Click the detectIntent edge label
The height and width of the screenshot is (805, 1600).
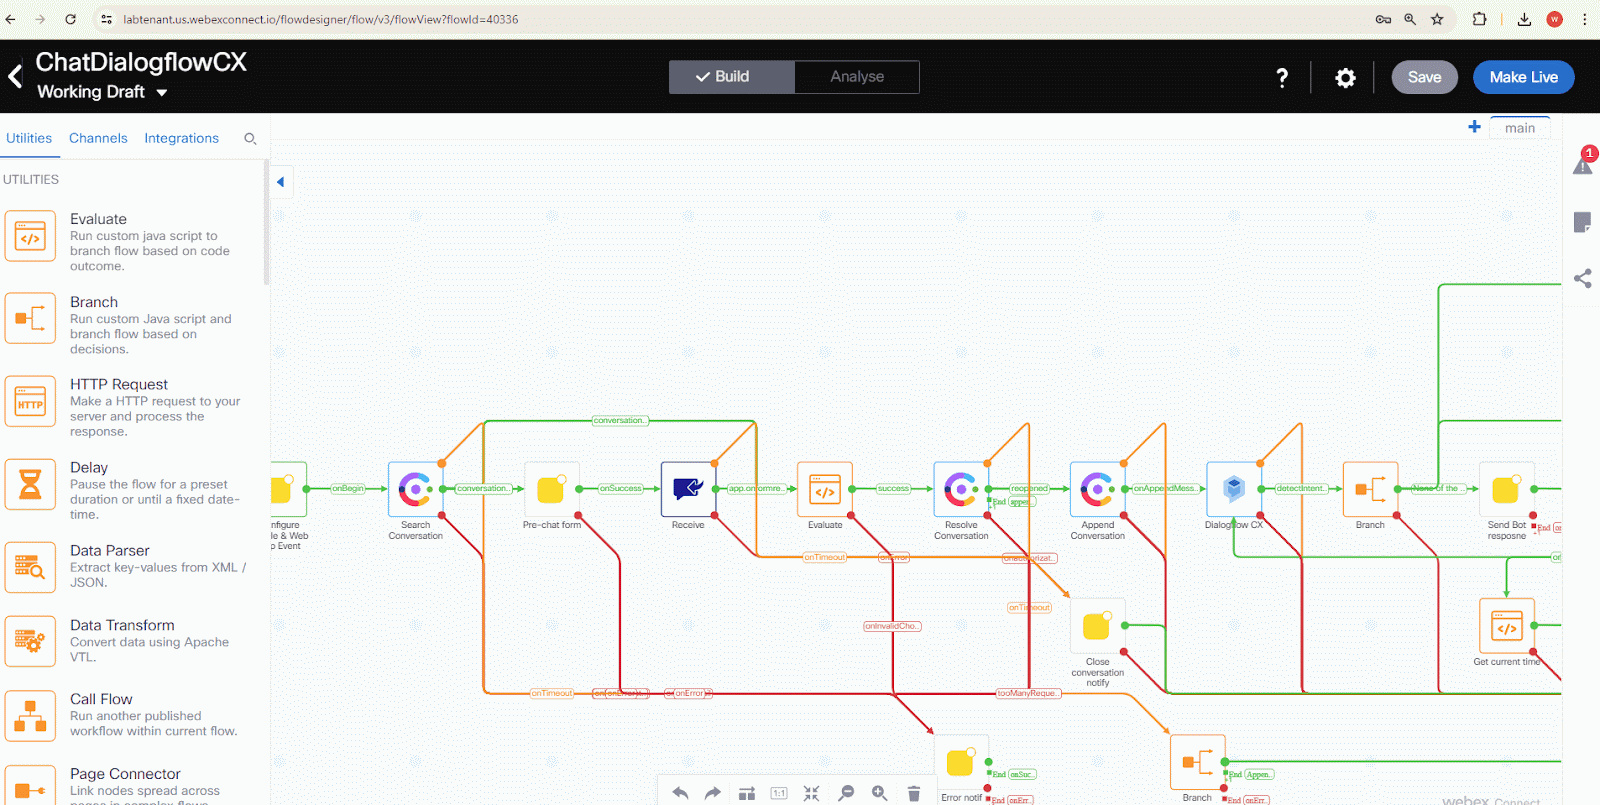coord(1301,489)
